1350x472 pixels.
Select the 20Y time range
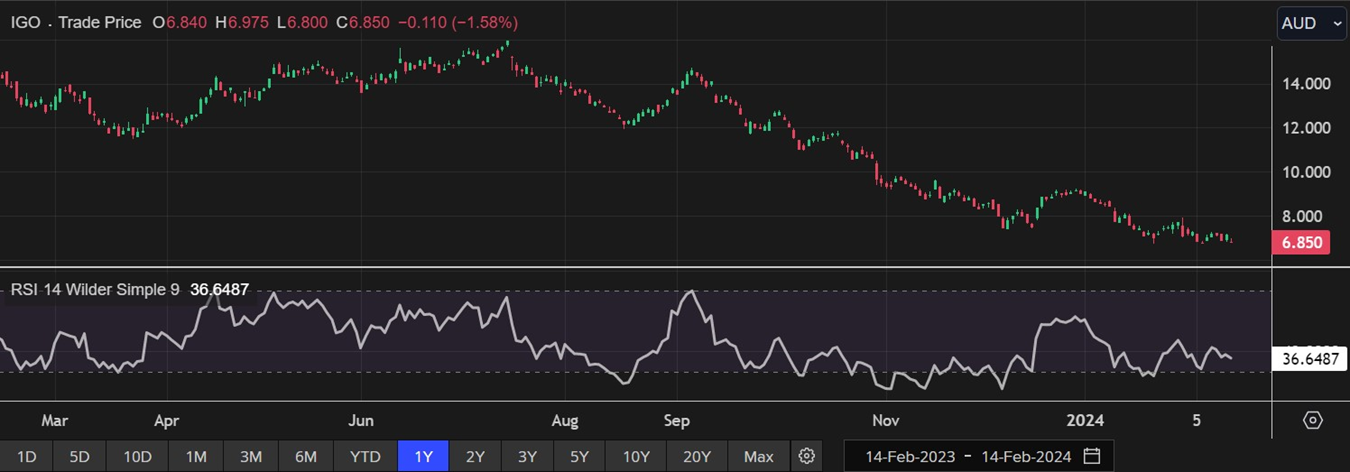pos(696,457)
